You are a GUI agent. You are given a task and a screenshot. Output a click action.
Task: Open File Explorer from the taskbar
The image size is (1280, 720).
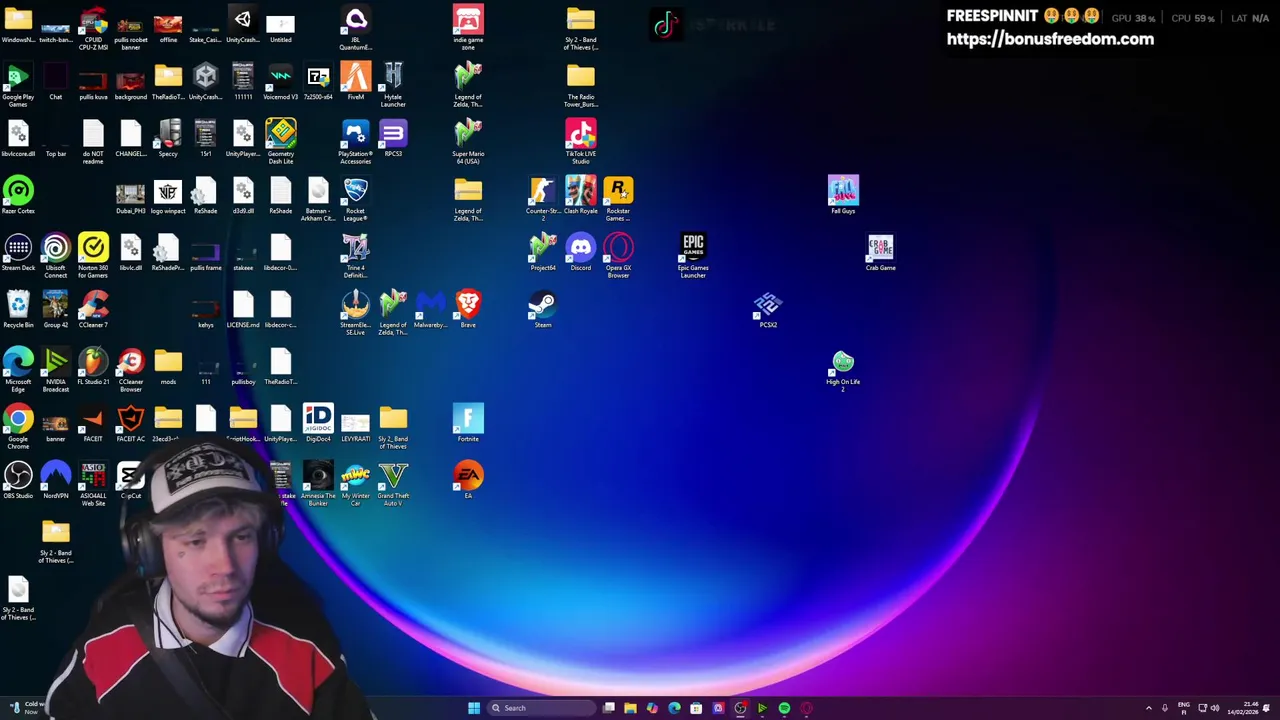pyautogui.click(x=630, y=708)
